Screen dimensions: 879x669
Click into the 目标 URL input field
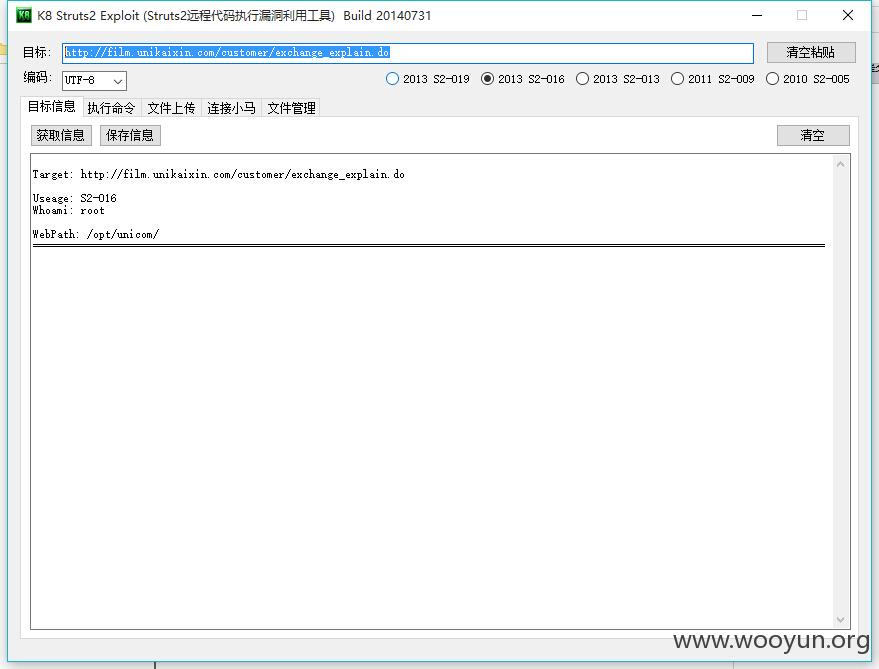408,53
